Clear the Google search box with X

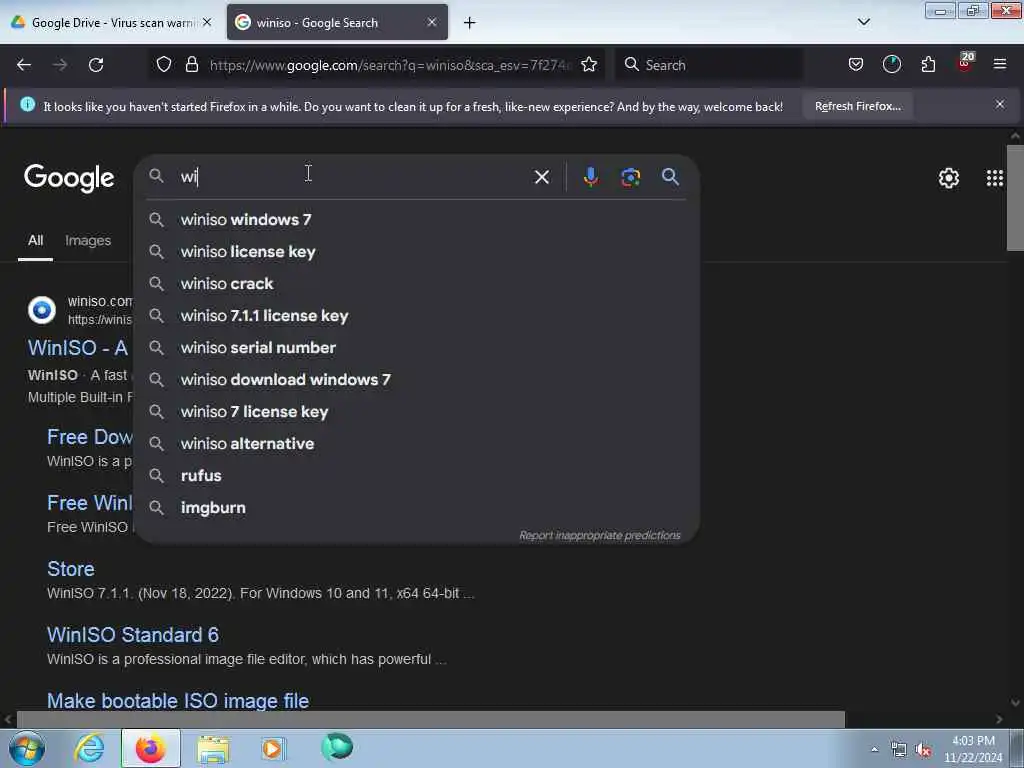click(x=541, y=177)
